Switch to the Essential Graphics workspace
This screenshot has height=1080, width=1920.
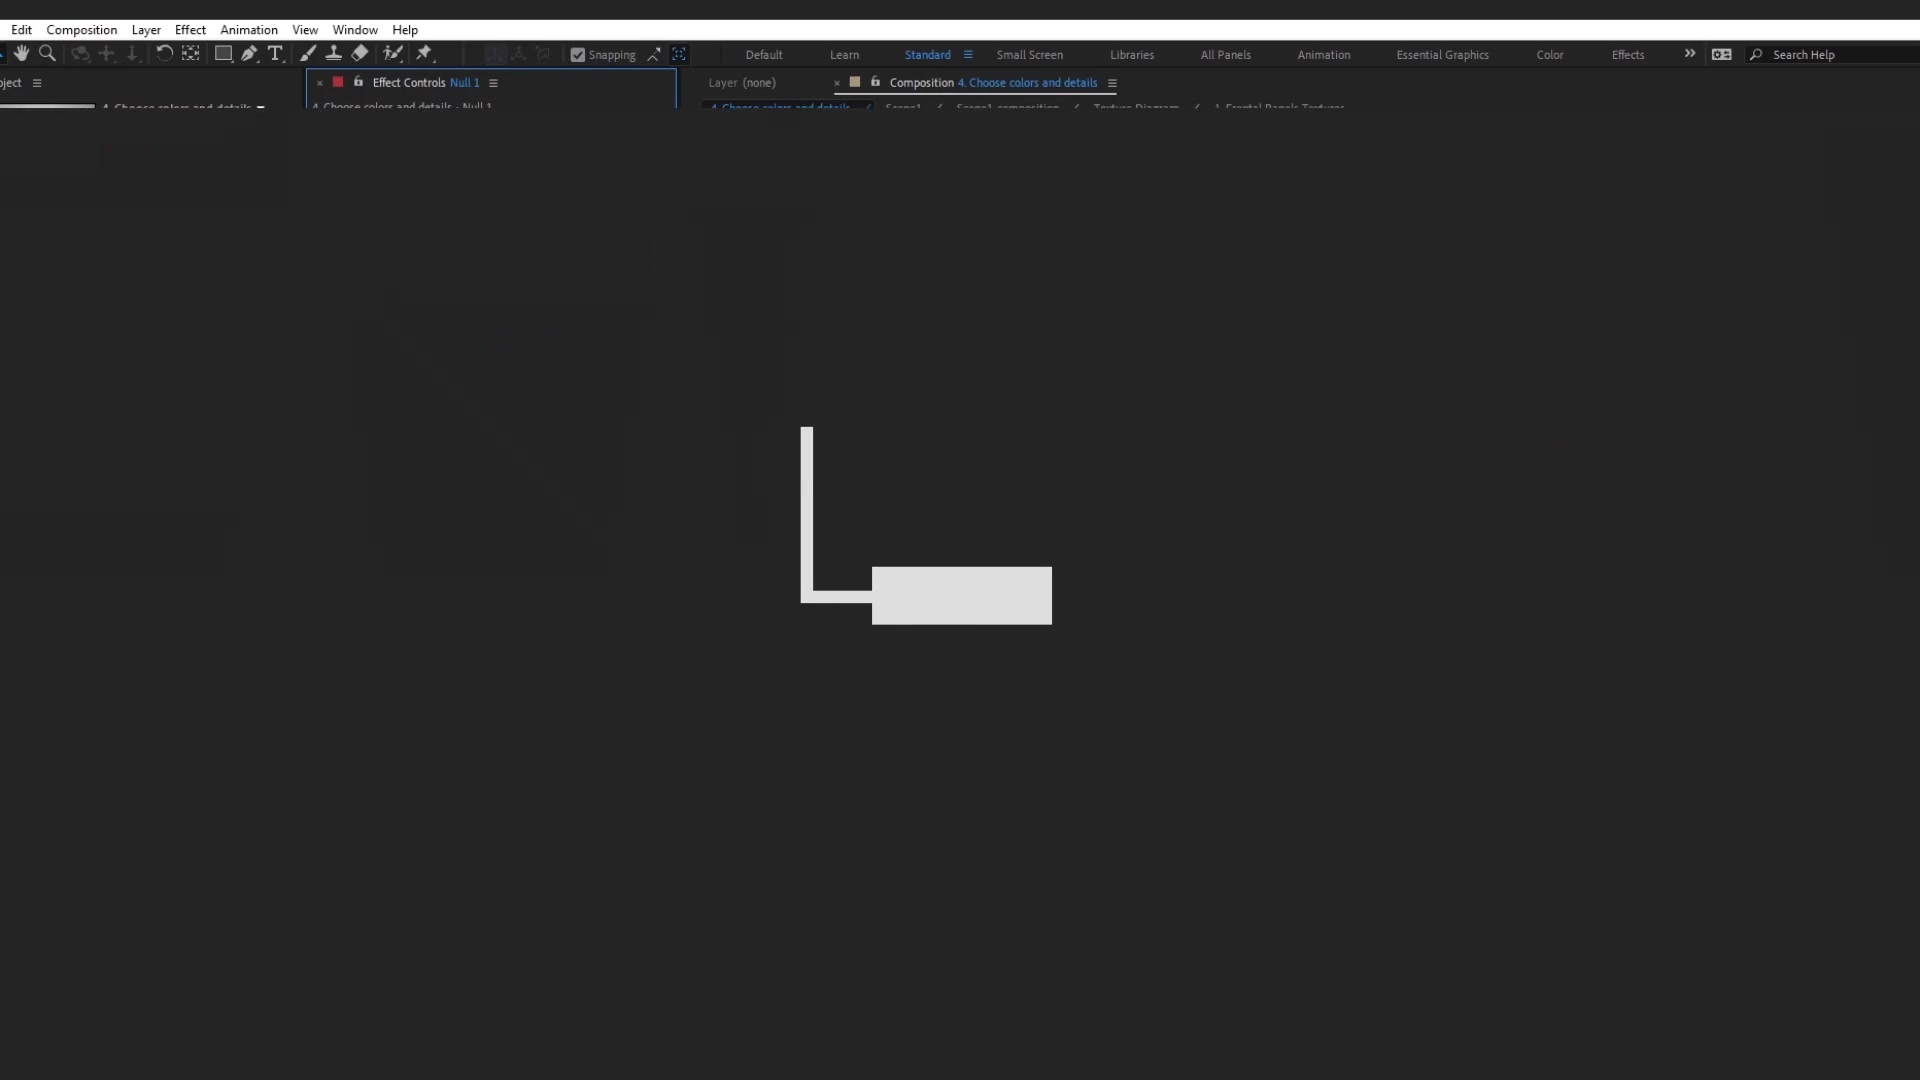tap(1442, 55)
